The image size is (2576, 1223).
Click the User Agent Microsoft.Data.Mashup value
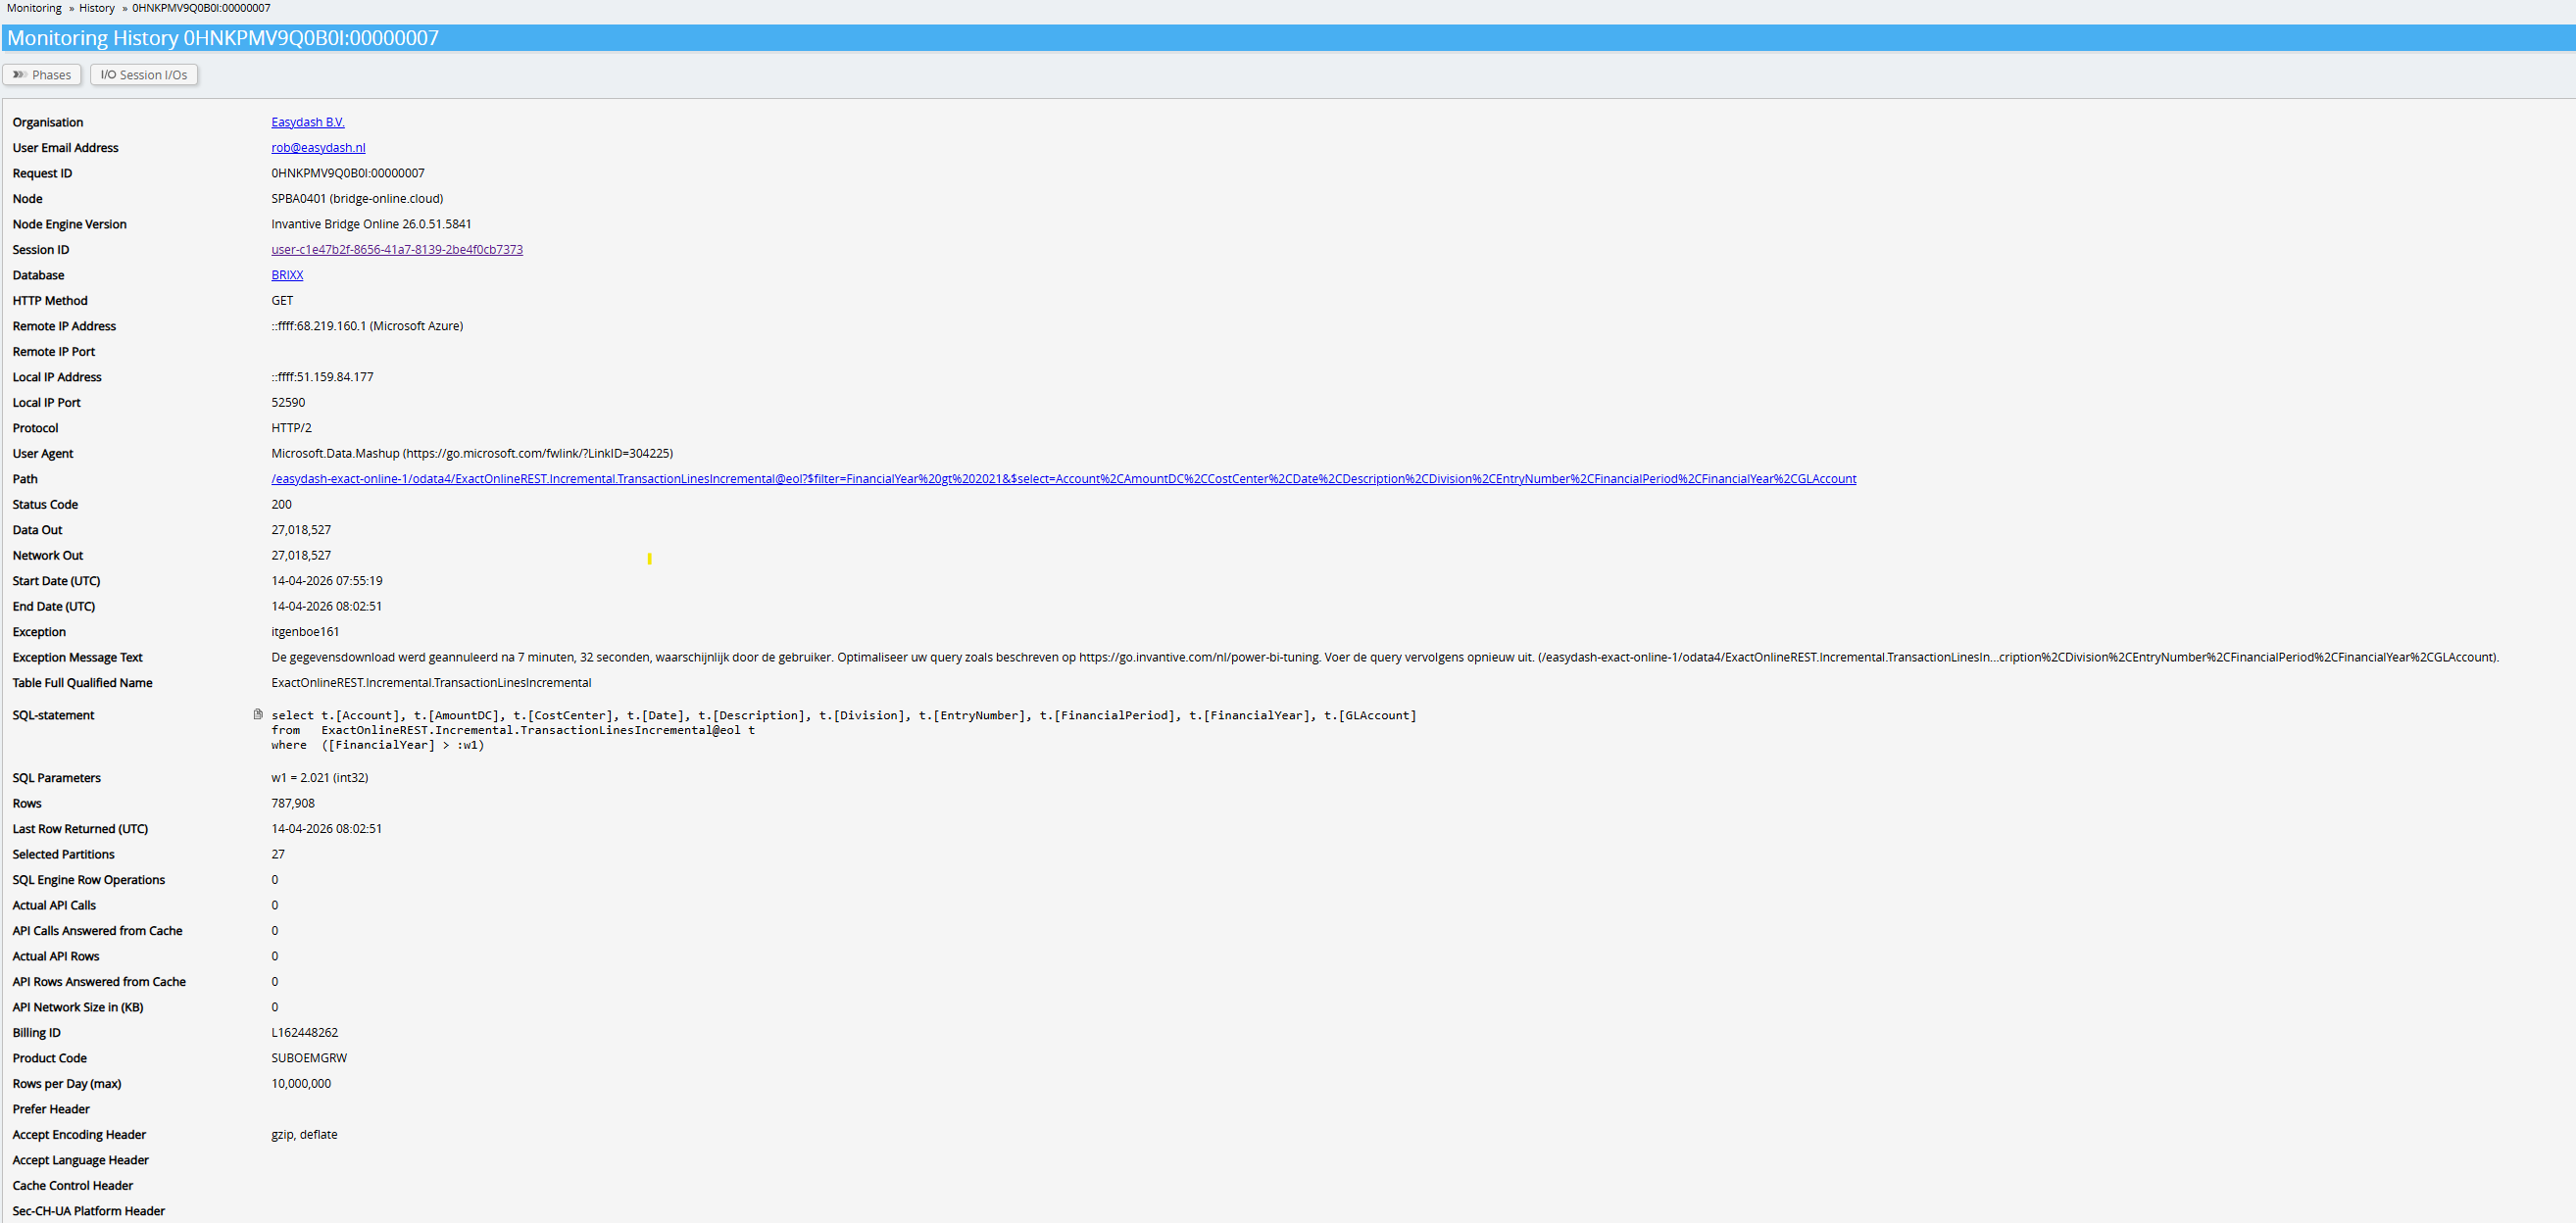pos(471,454)
